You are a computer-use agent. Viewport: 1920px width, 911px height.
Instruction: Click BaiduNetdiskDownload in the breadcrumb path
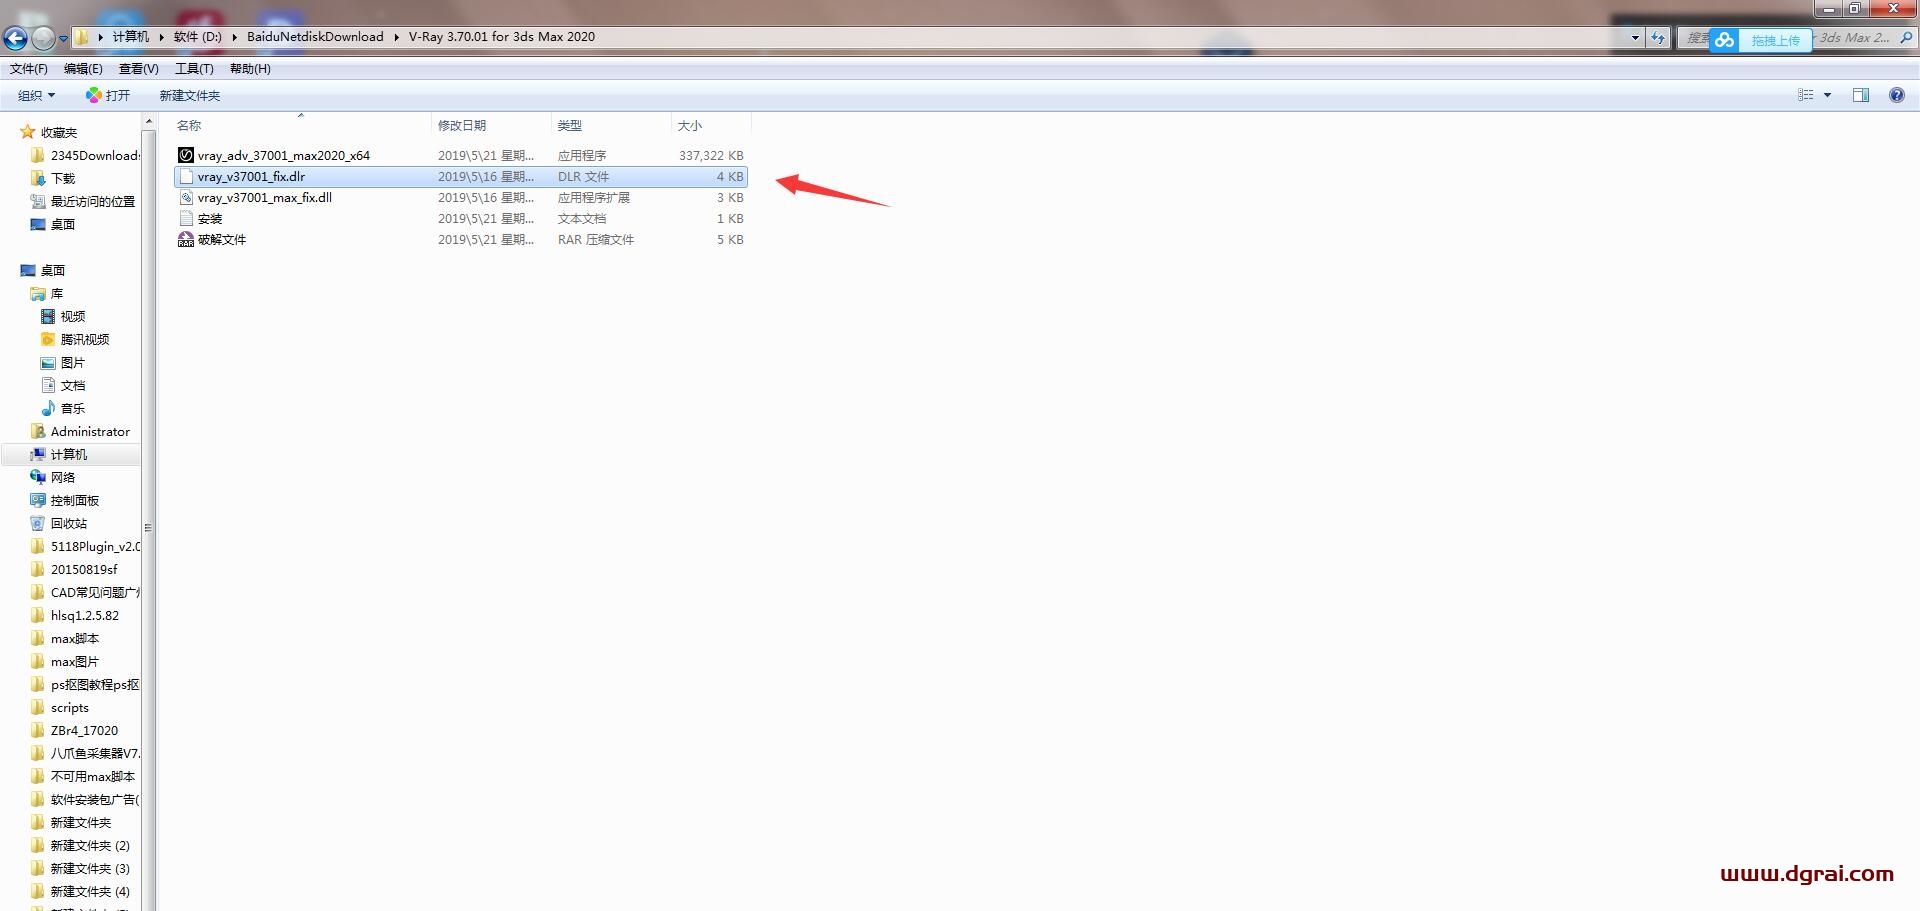(x=315, y=37)
